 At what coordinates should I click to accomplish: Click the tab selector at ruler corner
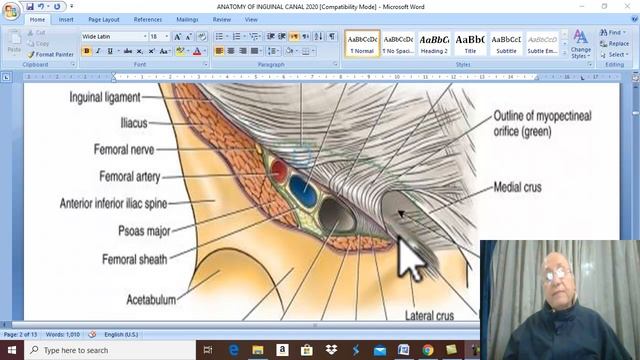[6, 77]
